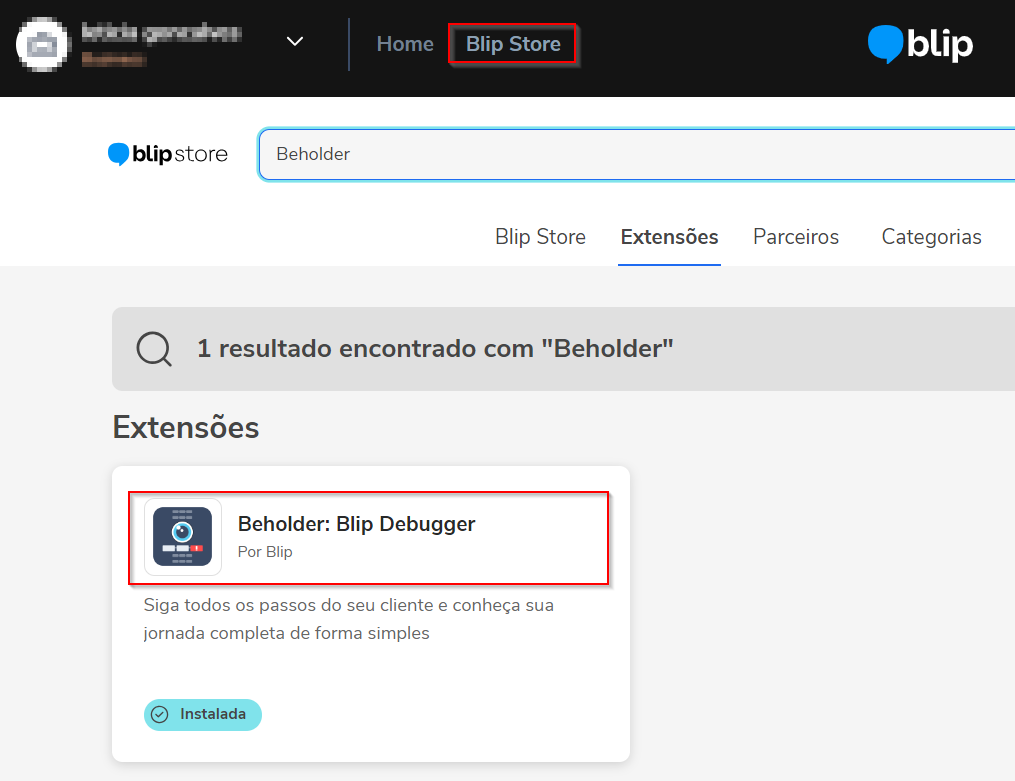
Task: Click the blip store logo
Action: tap(168, 154)
